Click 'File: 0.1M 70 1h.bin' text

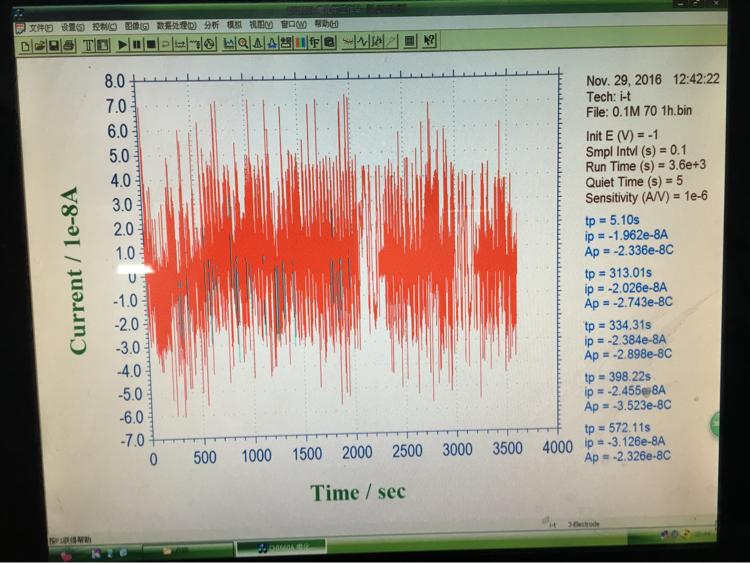(639, 111)
